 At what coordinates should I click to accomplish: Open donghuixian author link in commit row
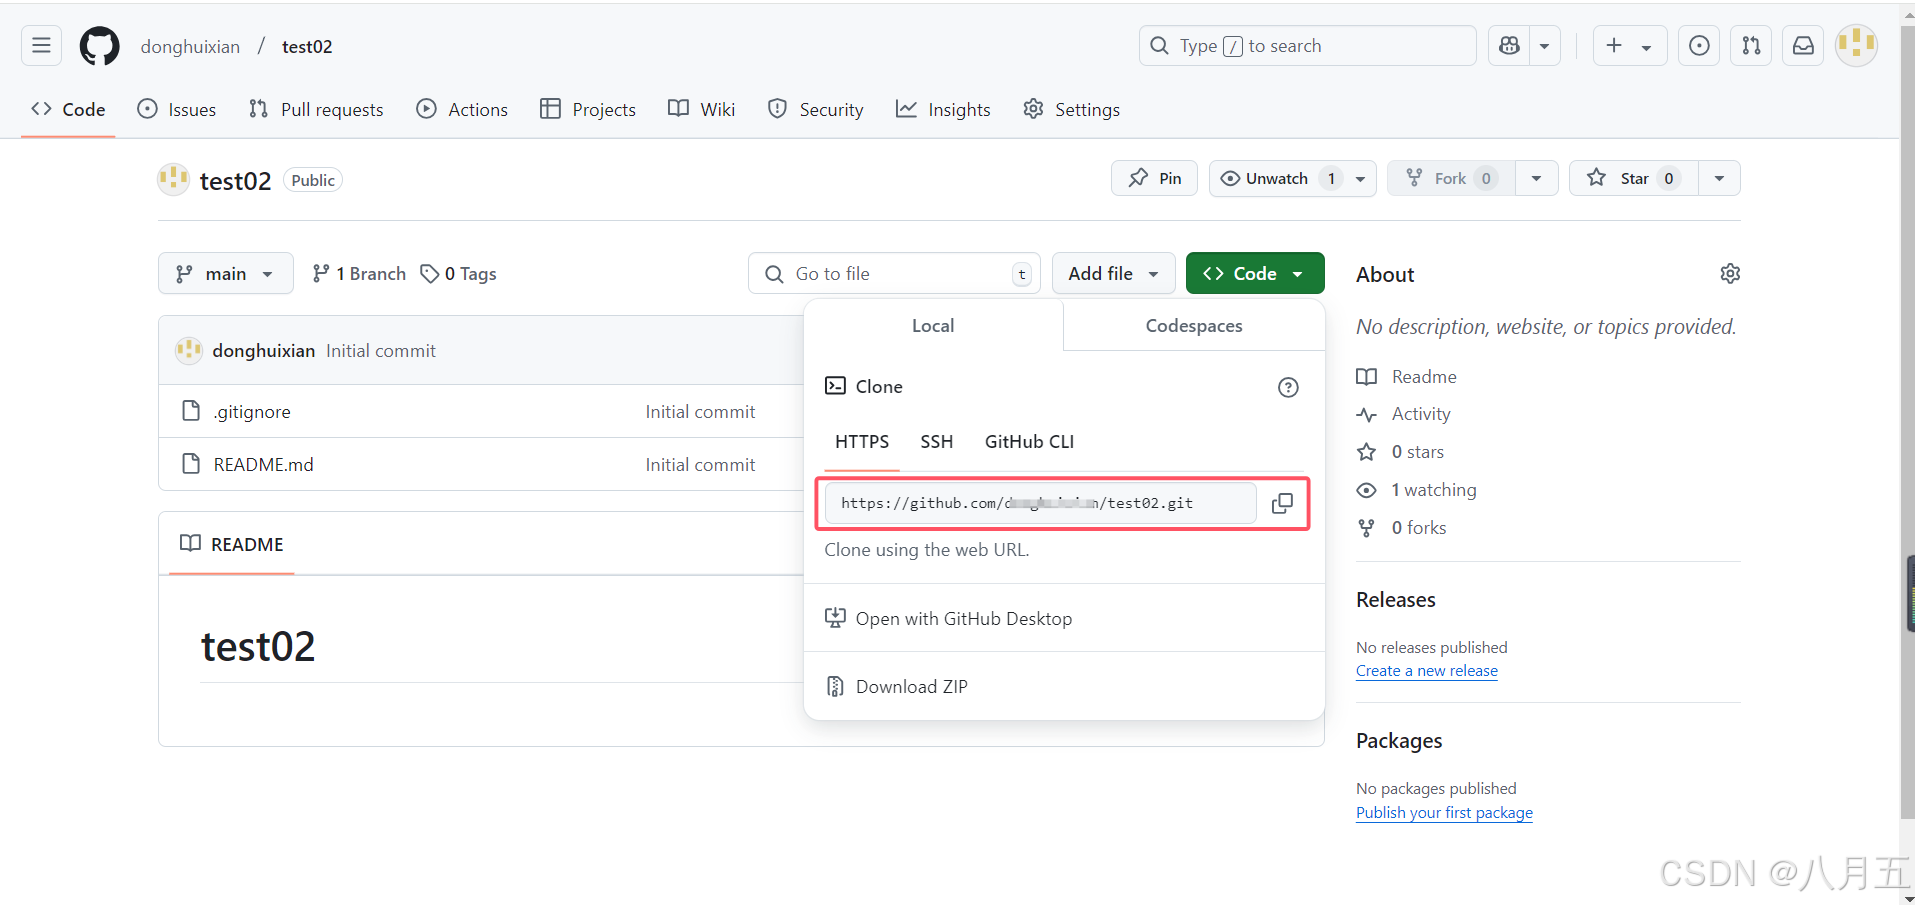(x=264, y=350)
